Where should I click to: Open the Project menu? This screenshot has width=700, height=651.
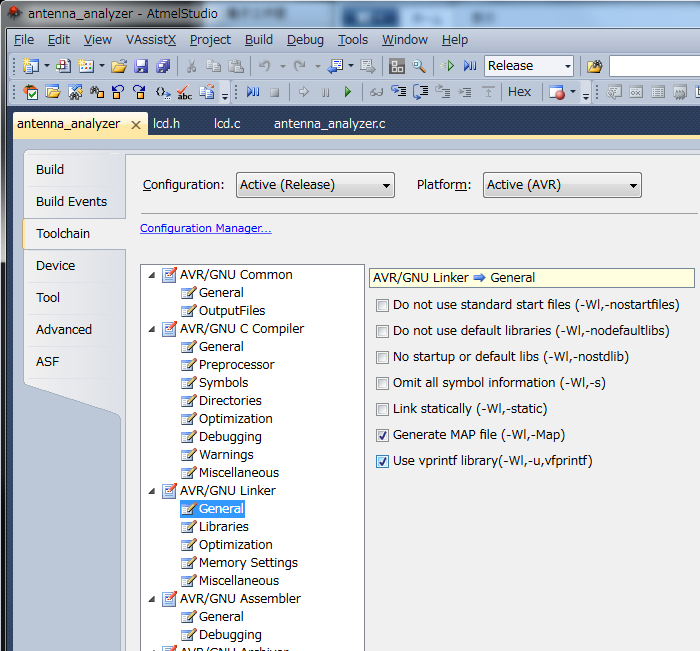(210, 40)
